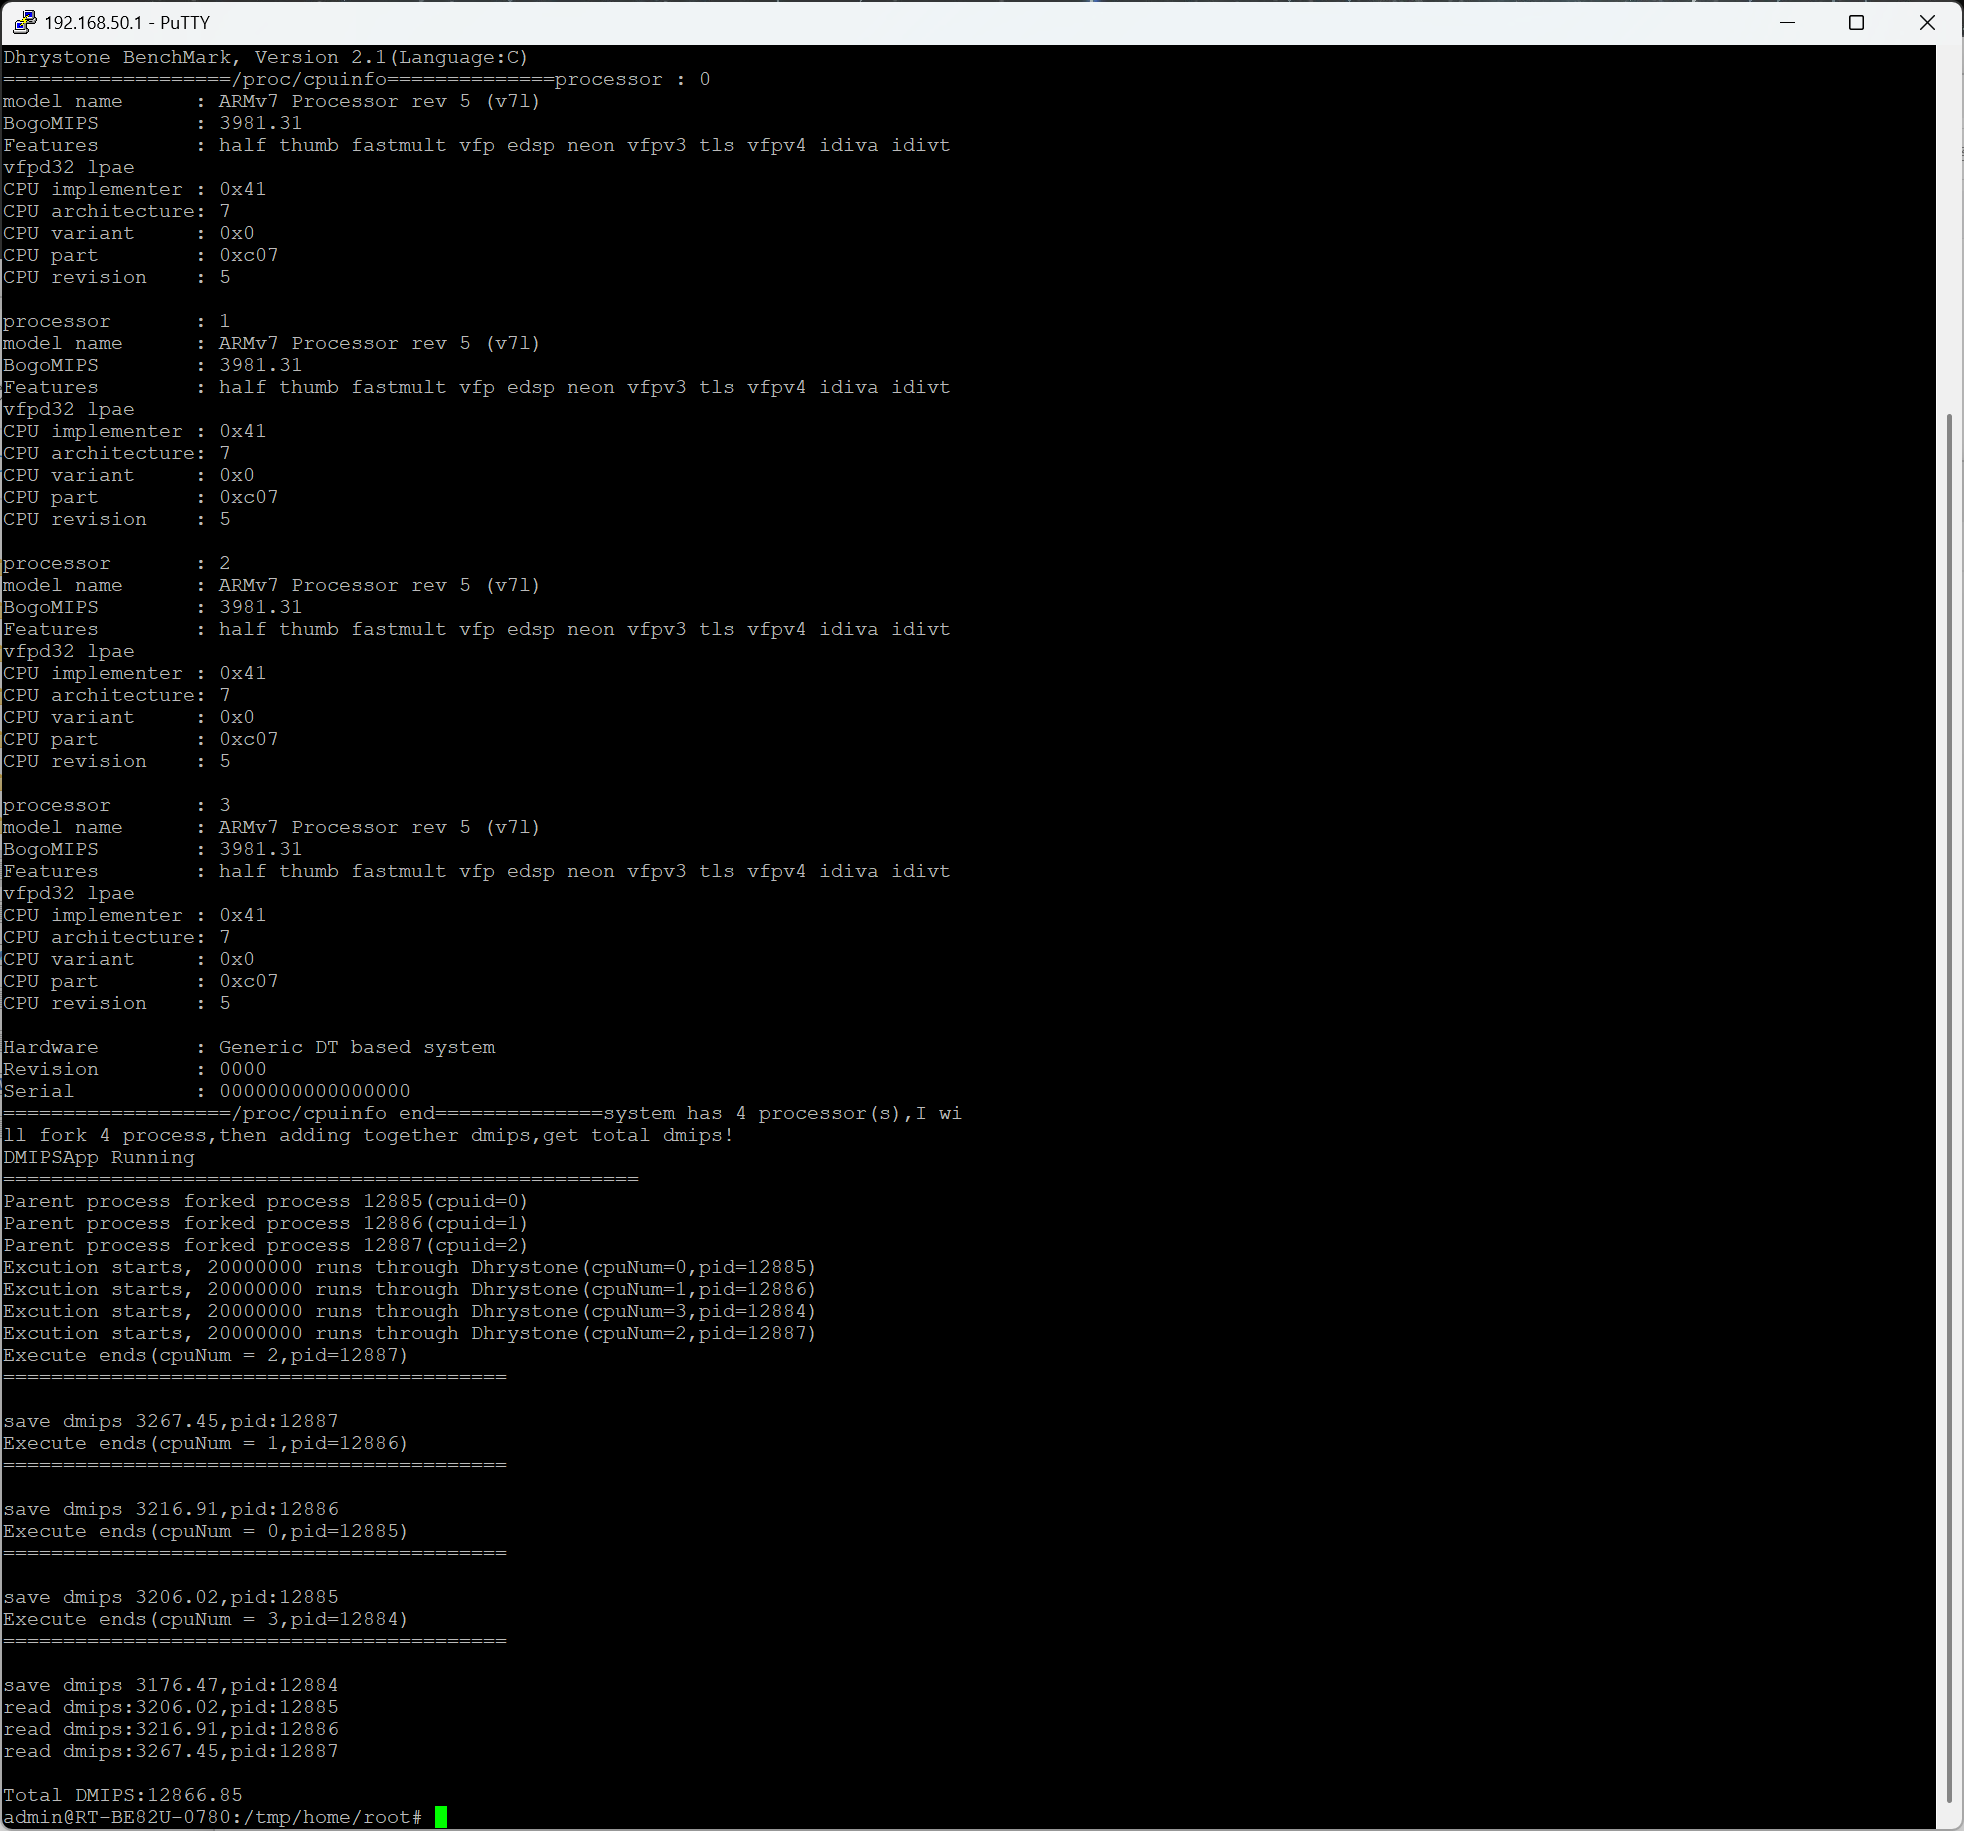Click the DMIPSApp Running line
This screenshot has height=1831, width=1964.
click(x=99, y=1157)
